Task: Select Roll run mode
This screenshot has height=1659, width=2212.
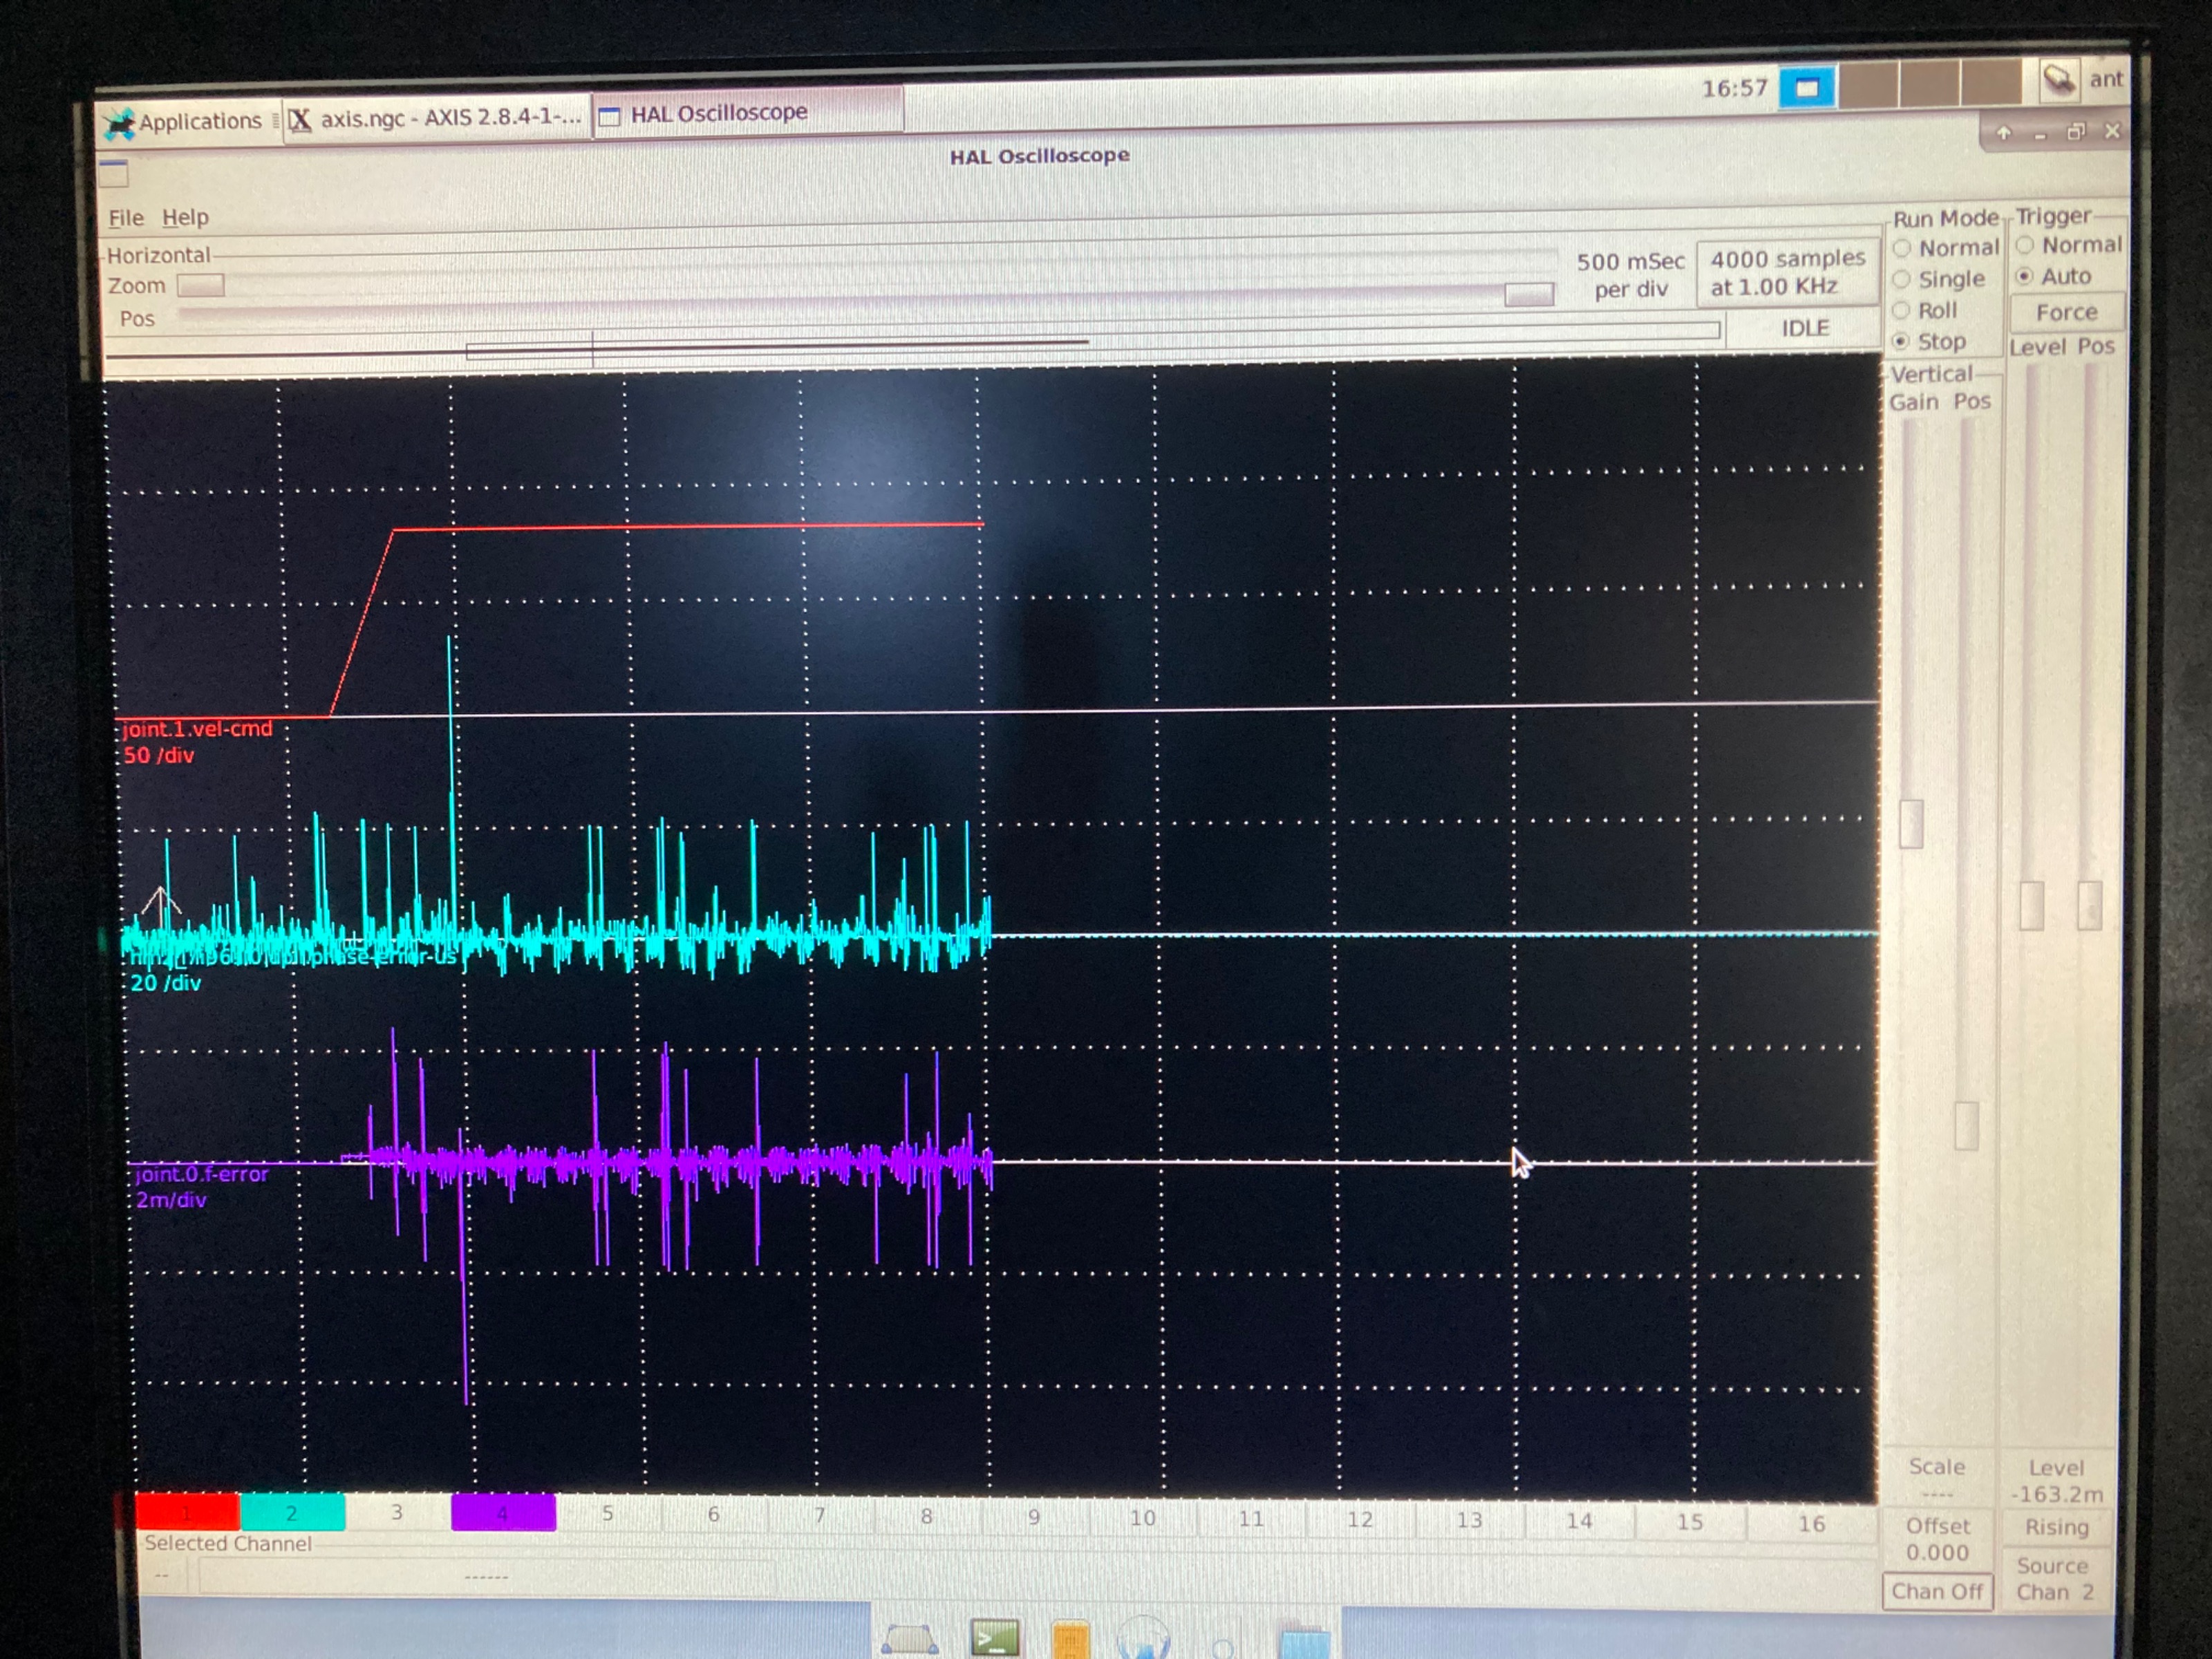Action: coord(1925,310)
